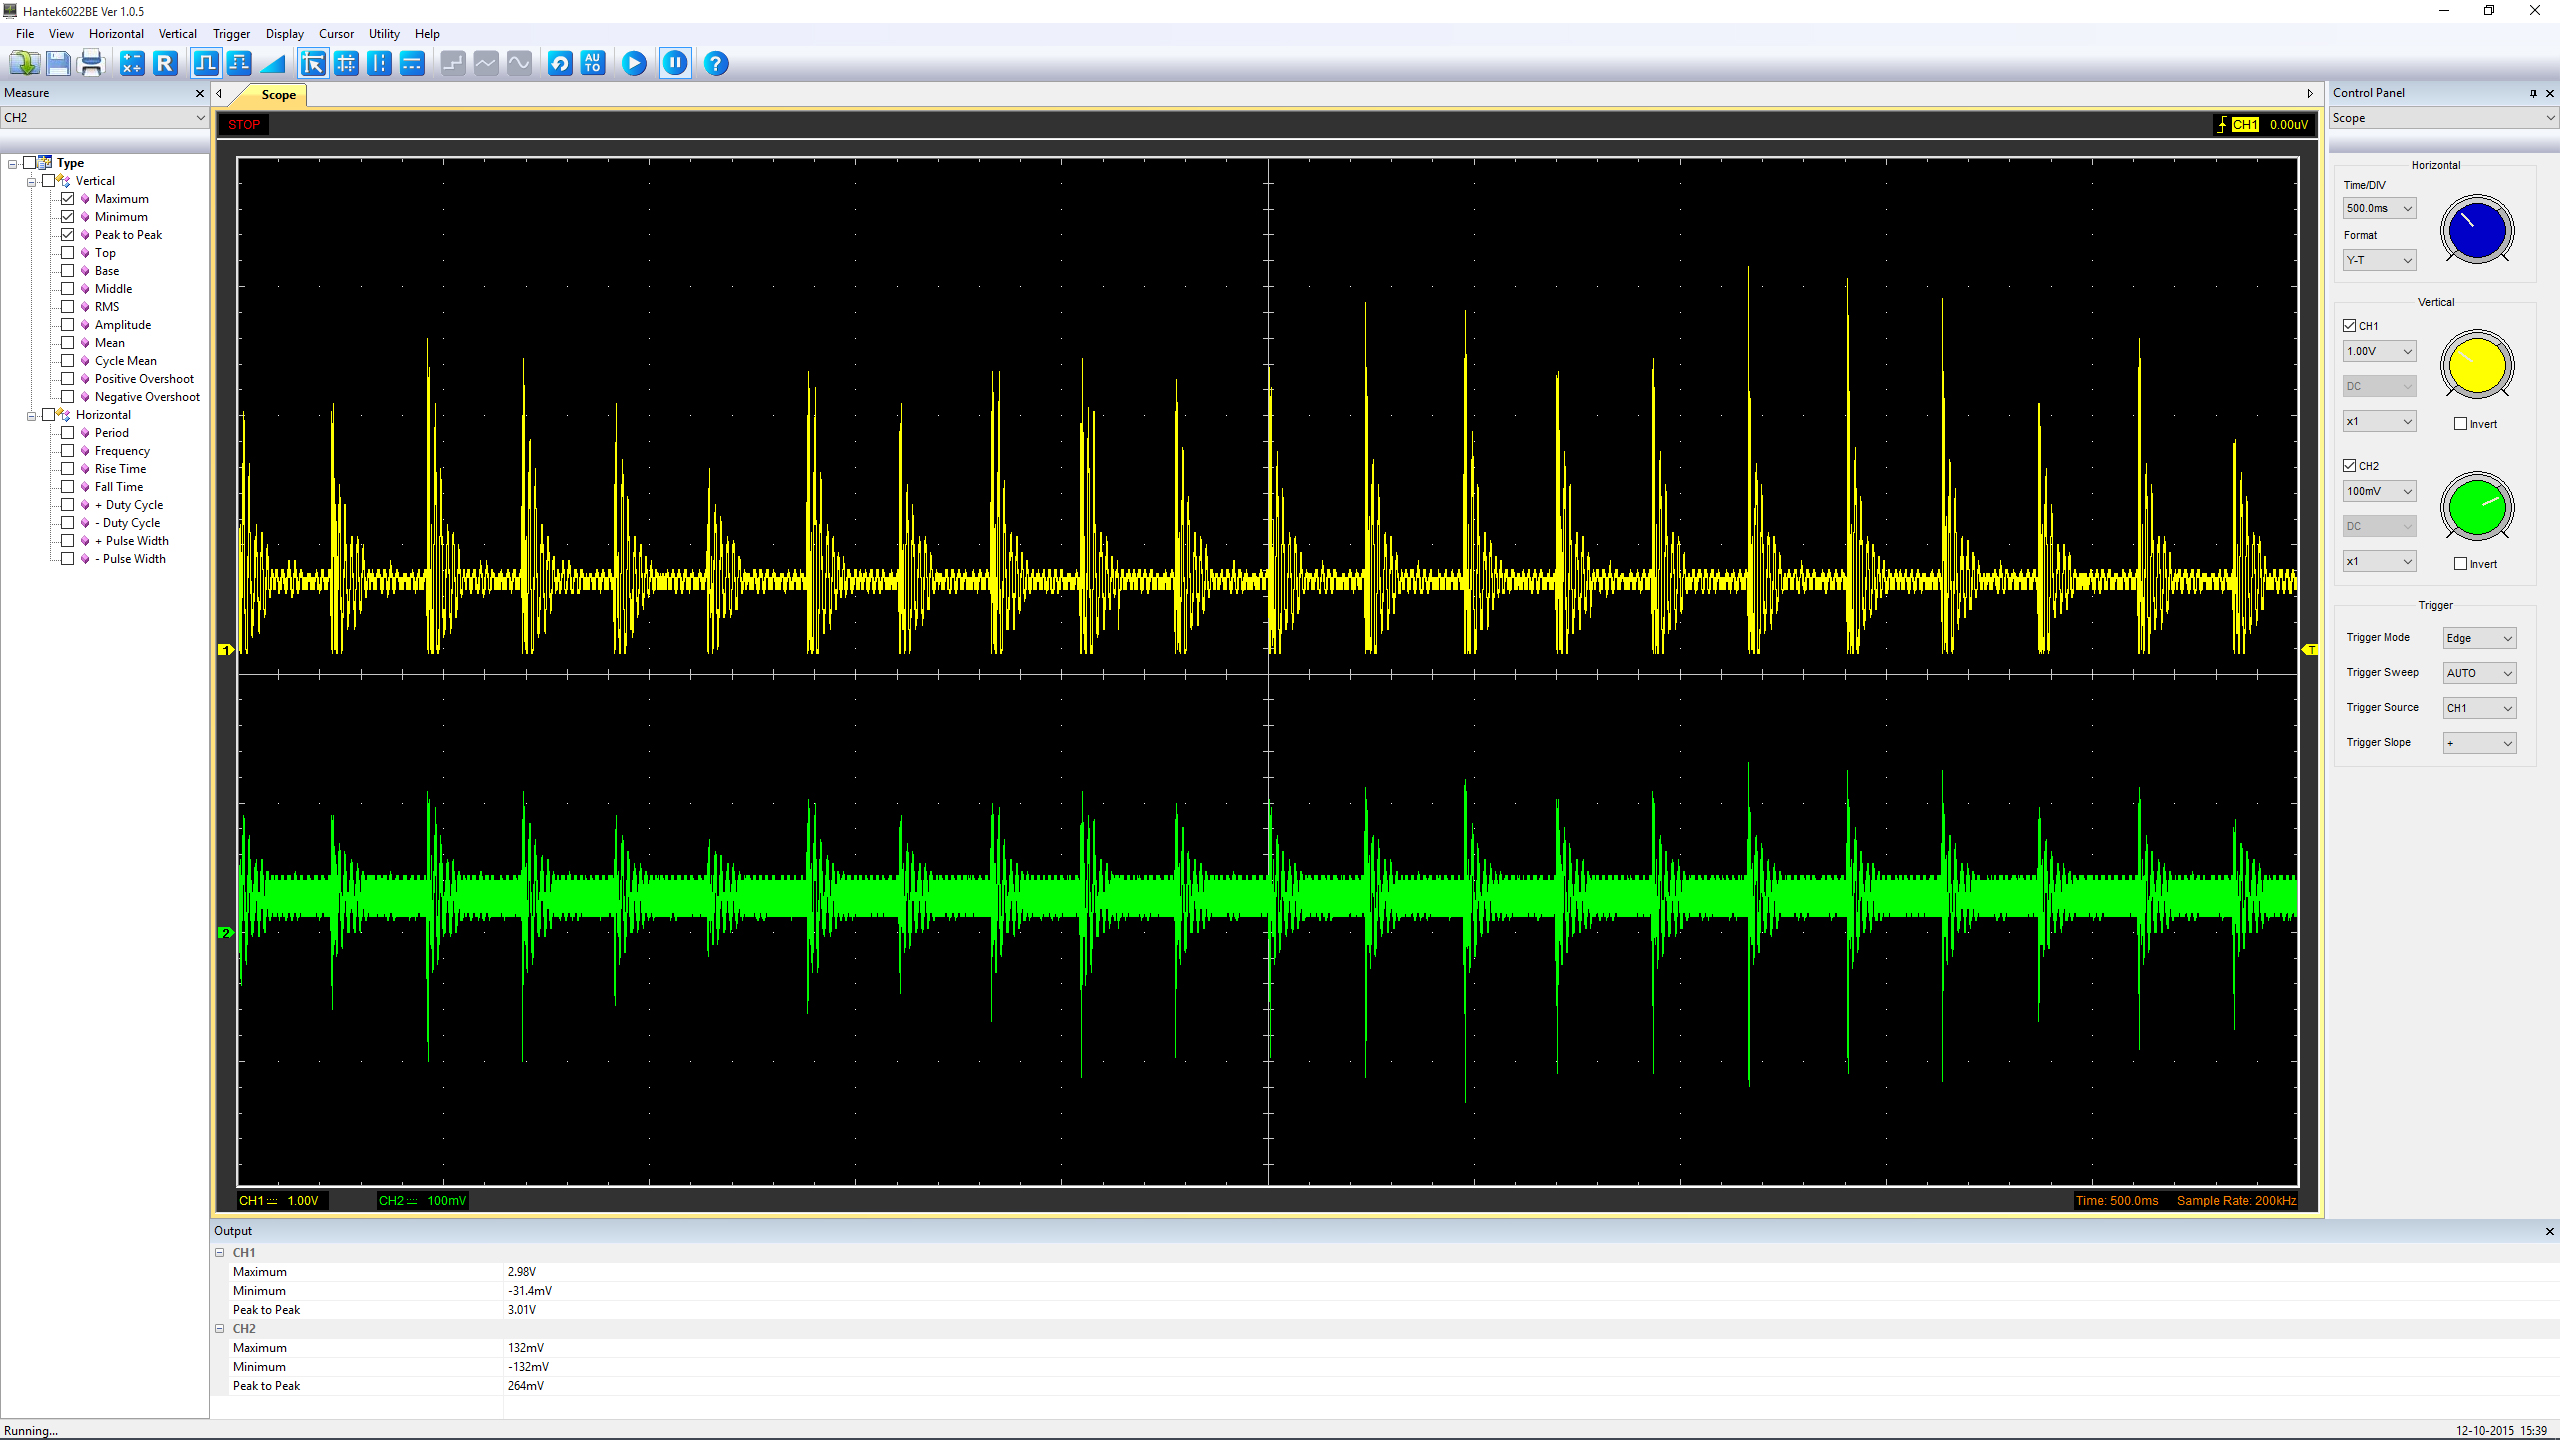Open the Cursor menu
The width and height of the screenshot is (2560, 1440).
(336, 34)
